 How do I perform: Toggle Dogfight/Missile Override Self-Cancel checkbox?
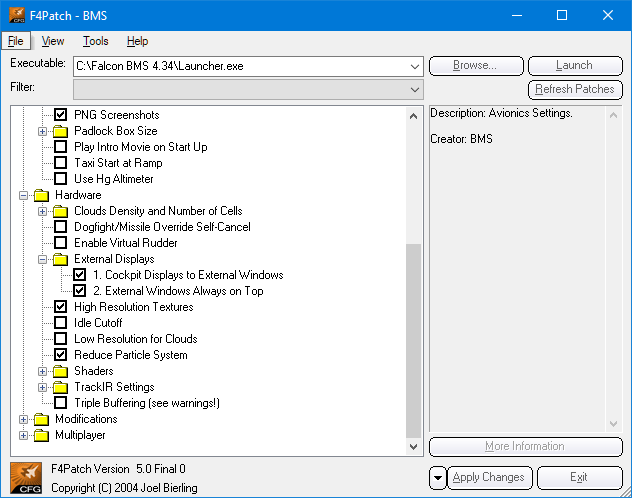60,227
